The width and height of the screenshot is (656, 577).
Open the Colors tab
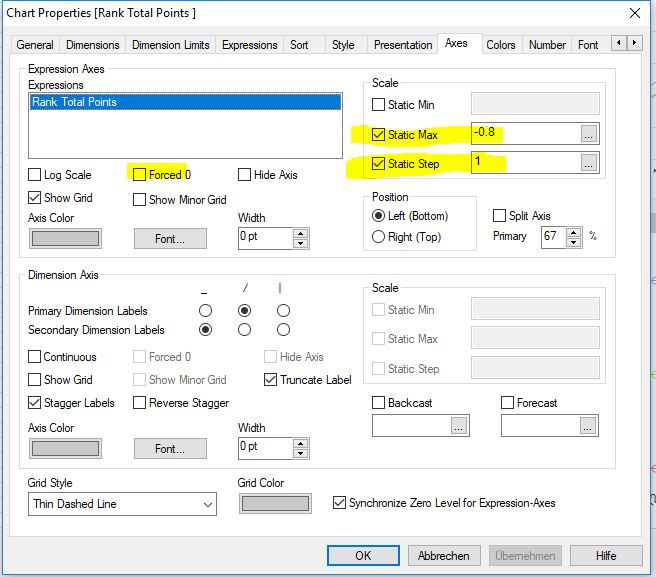point(500,45)
